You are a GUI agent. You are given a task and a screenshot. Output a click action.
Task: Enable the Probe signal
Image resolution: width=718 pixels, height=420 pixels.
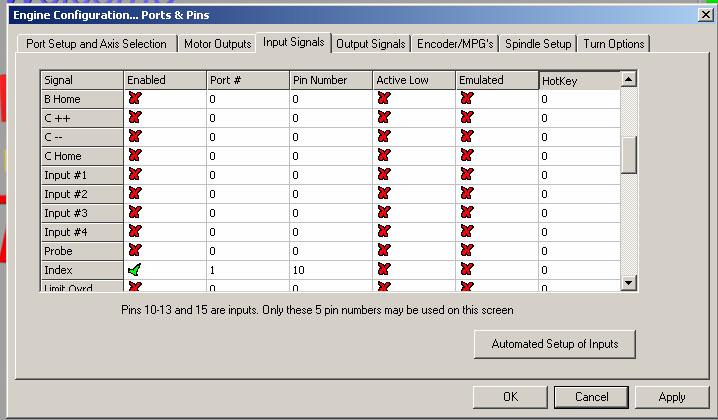click(135, 251)
